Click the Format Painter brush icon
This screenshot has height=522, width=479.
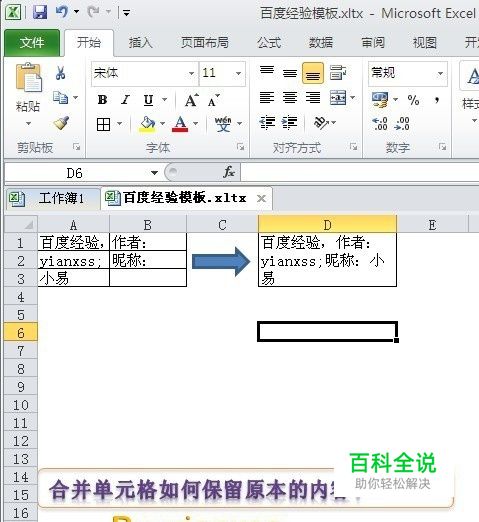pos(61,123)
